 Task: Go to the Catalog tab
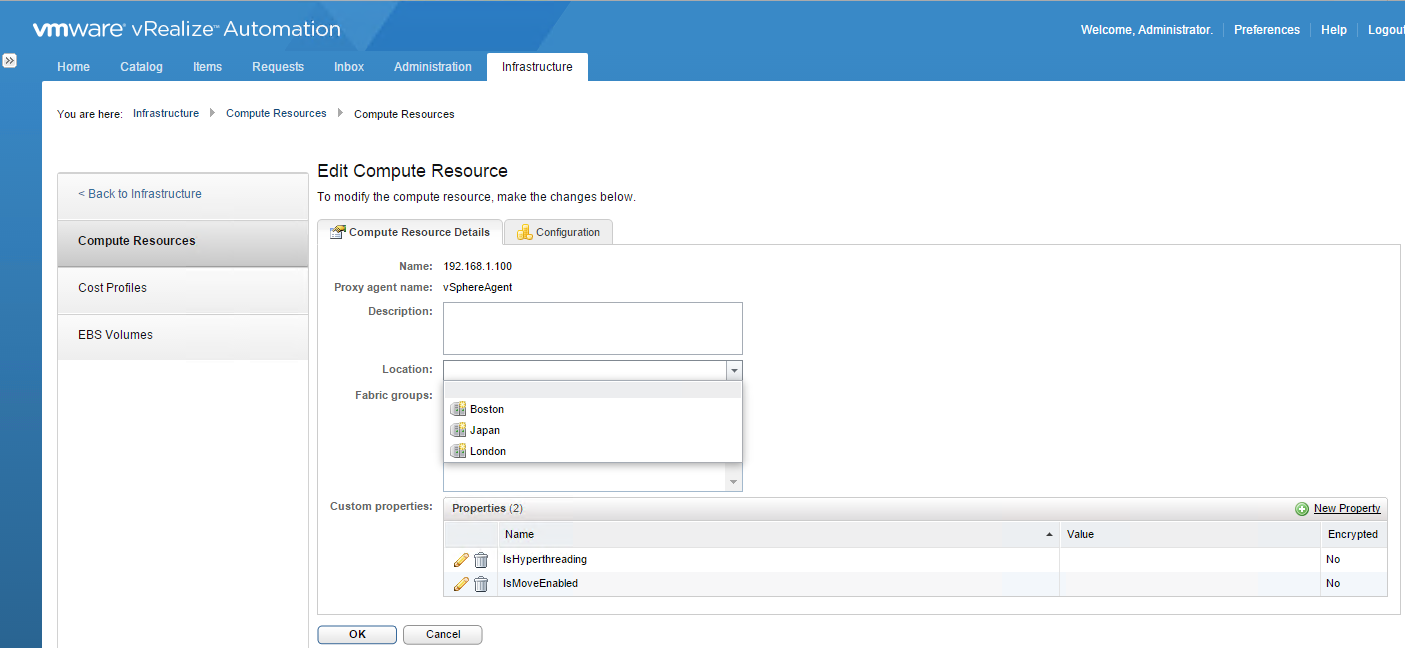click(x=141, y=67)
